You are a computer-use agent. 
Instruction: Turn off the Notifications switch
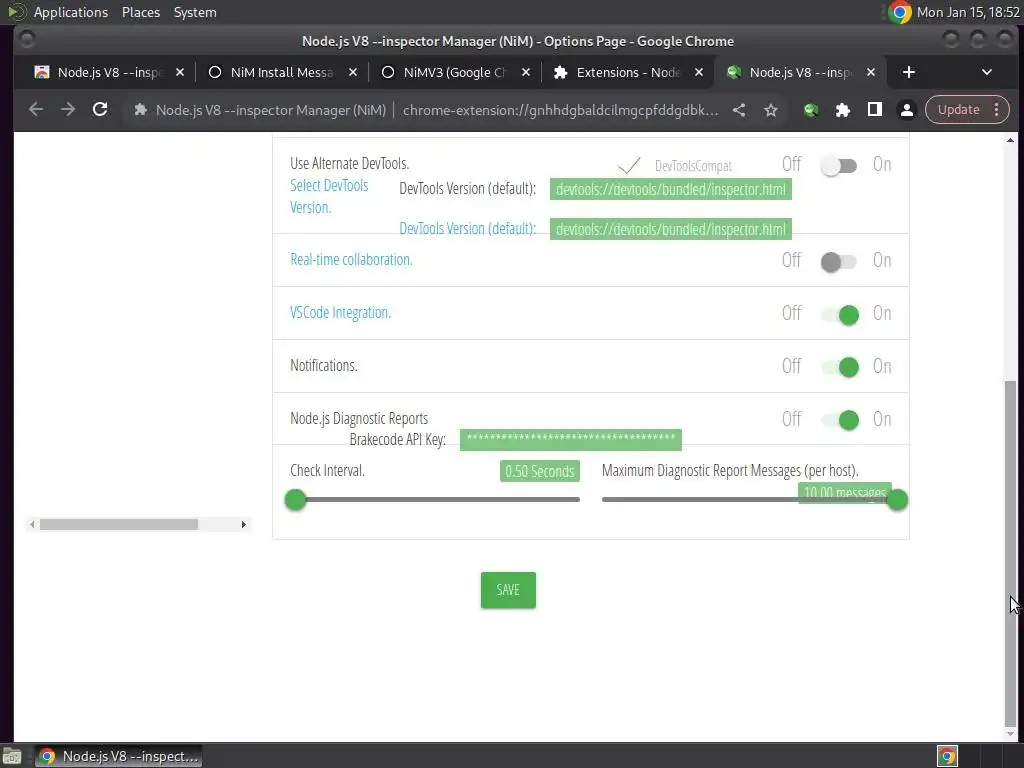point(840,367)
